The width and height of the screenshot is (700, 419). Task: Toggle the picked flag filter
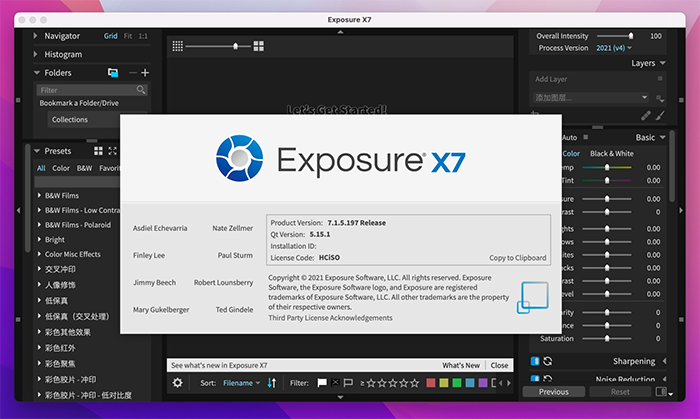tap(322, 383)
